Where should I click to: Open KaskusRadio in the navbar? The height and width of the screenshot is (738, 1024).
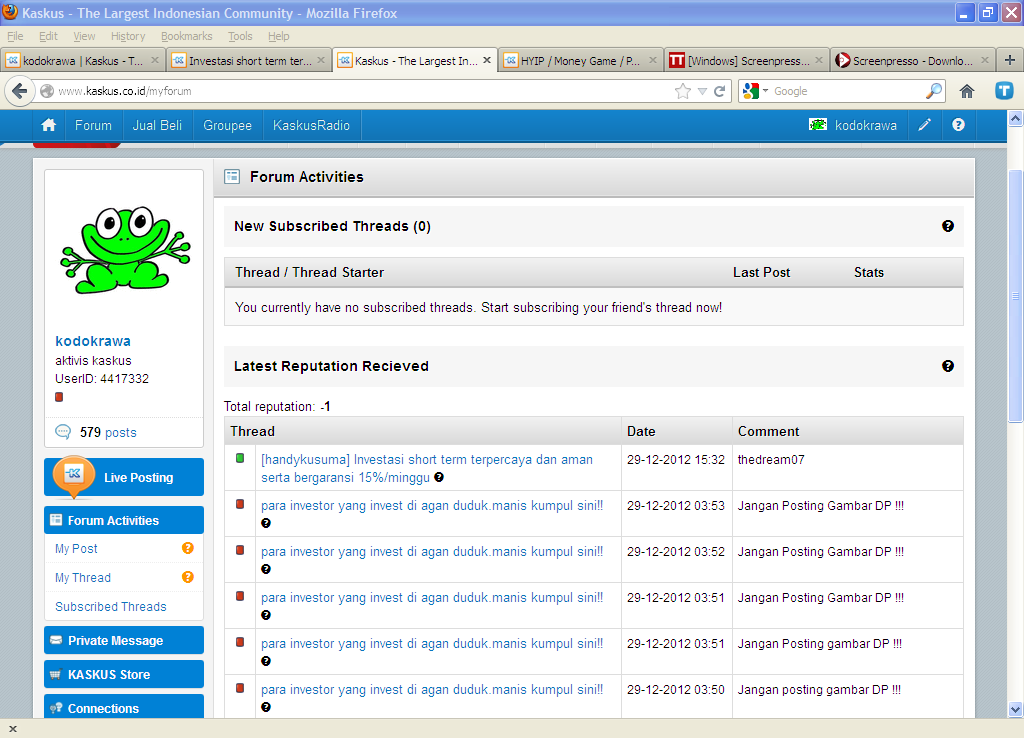(312, 125)
